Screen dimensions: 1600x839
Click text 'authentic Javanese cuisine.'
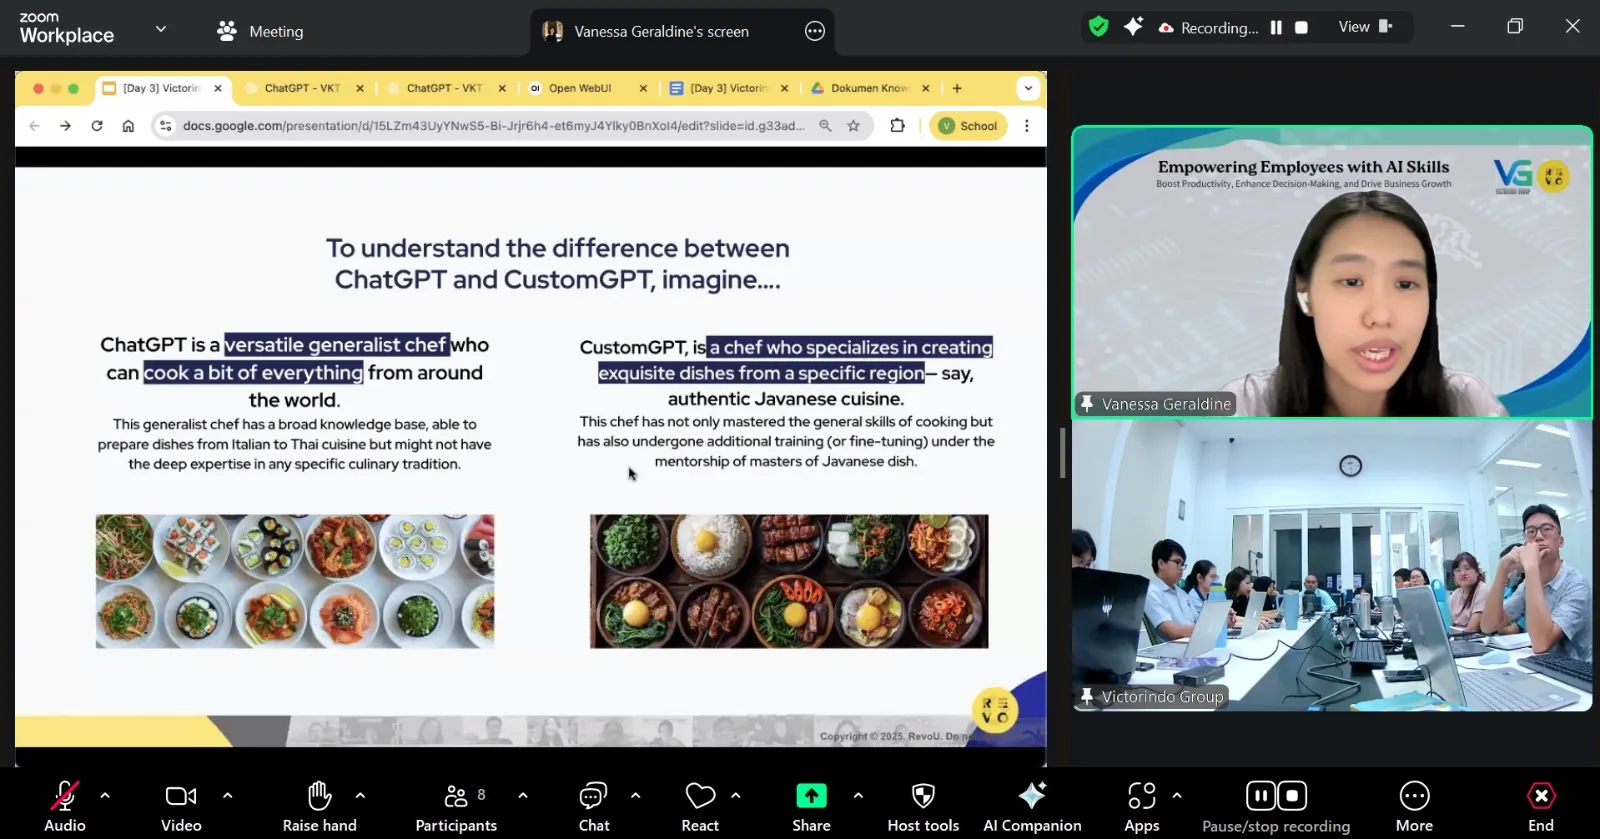786,398
